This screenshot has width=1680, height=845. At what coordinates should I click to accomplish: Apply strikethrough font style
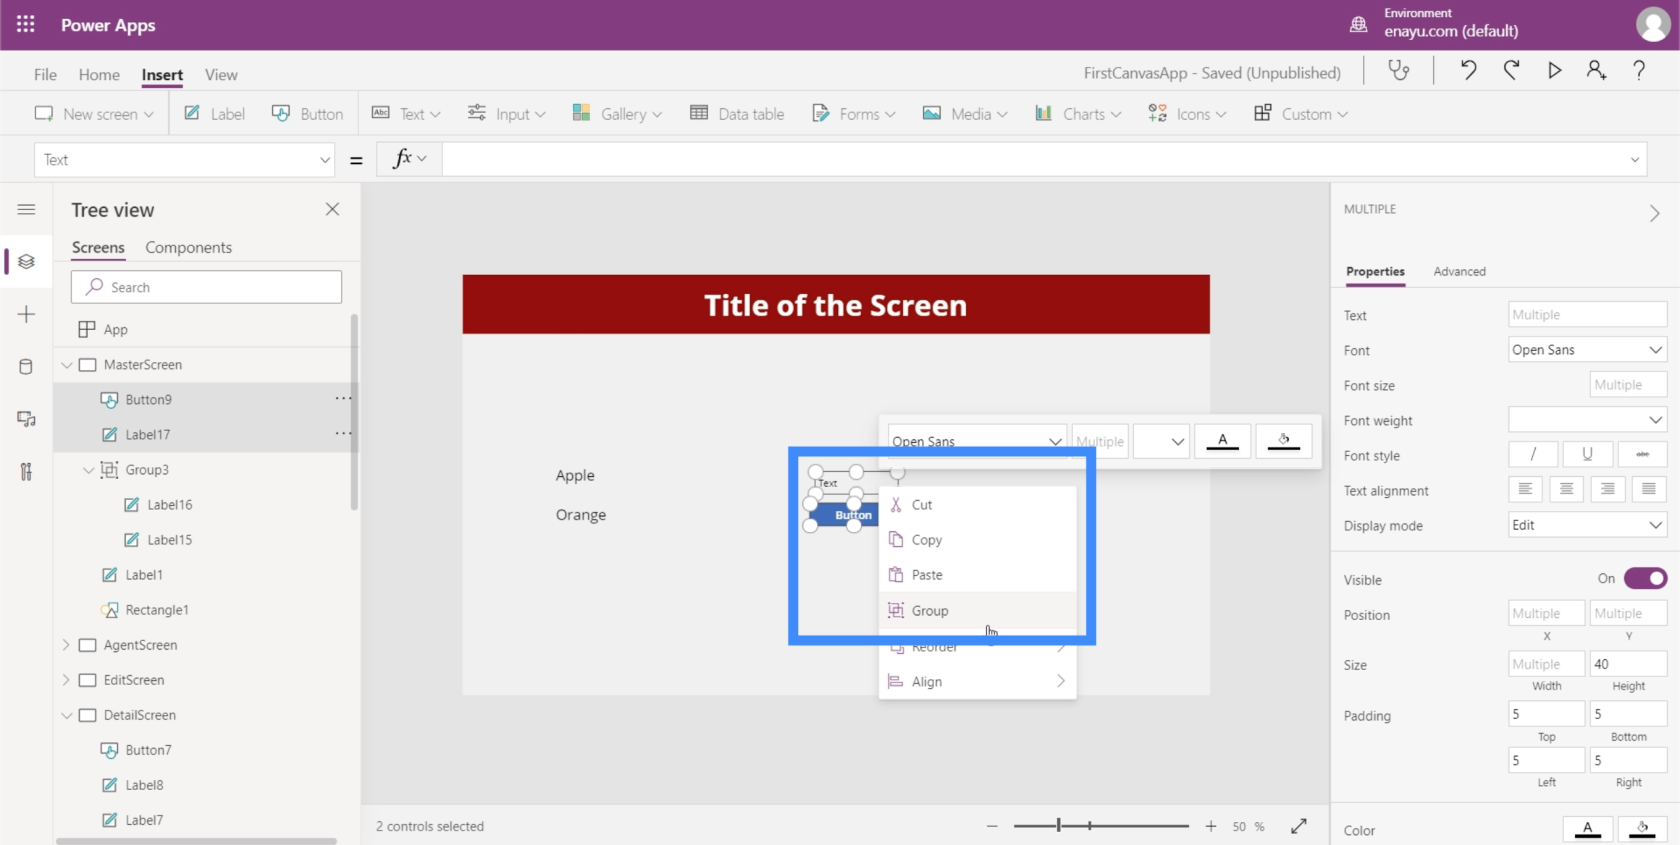1642,454
